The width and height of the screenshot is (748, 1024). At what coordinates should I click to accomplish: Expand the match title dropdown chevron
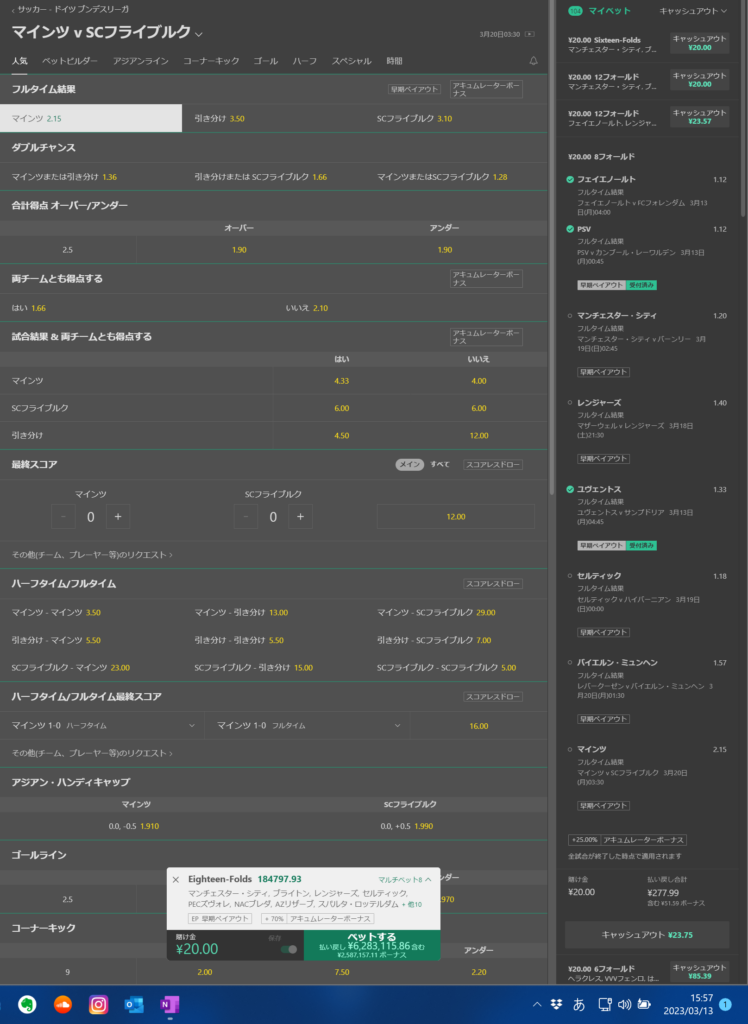coord(199,34)
